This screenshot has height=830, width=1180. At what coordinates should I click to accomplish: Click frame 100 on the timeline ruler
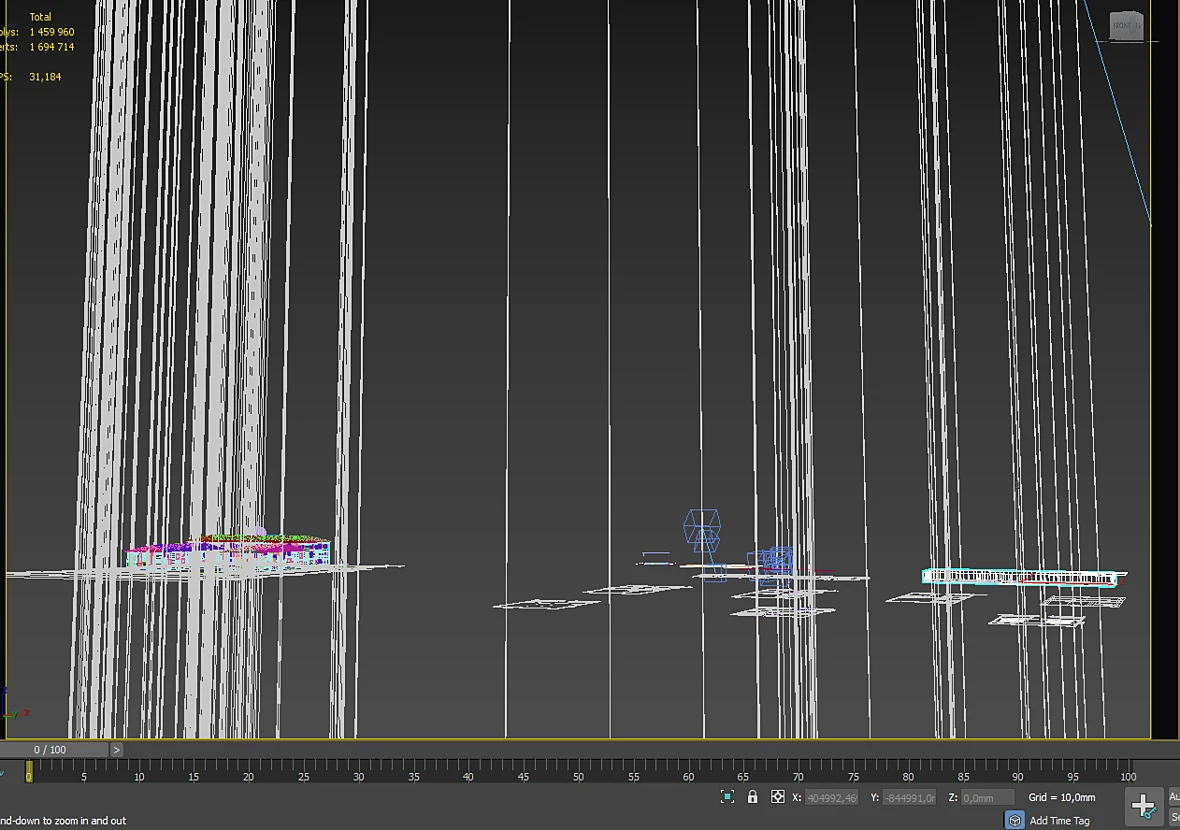[x=1127, y=776]
